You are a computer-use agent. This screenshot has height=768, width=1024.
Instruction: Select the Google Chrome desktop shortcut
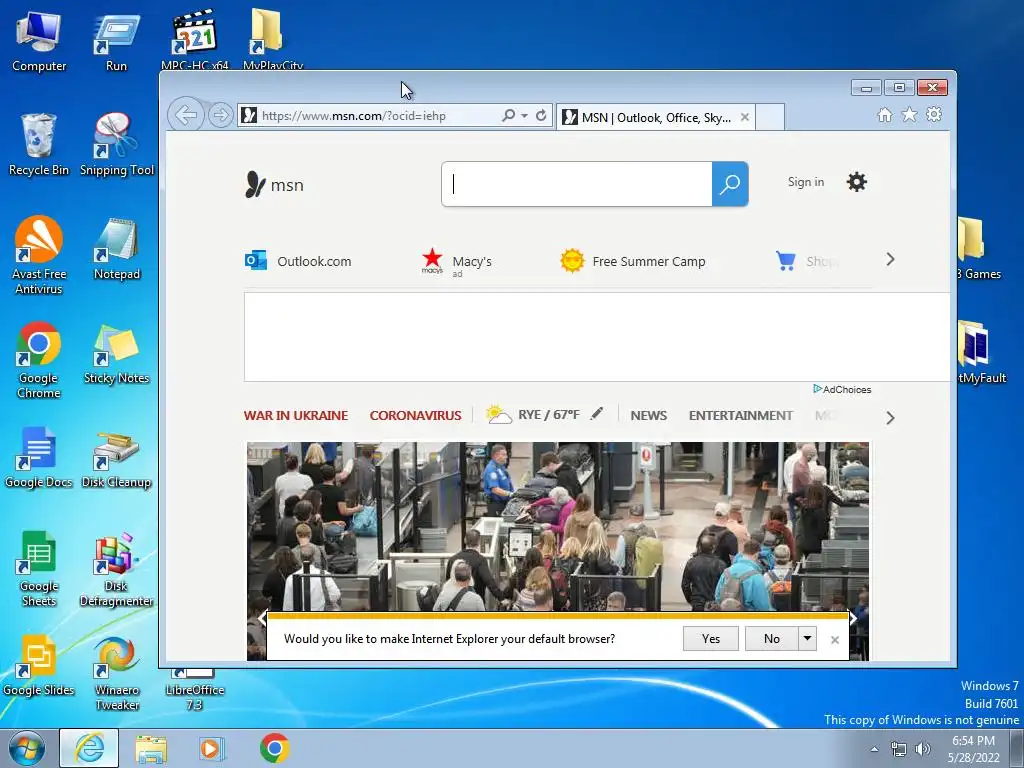(39, 360)
